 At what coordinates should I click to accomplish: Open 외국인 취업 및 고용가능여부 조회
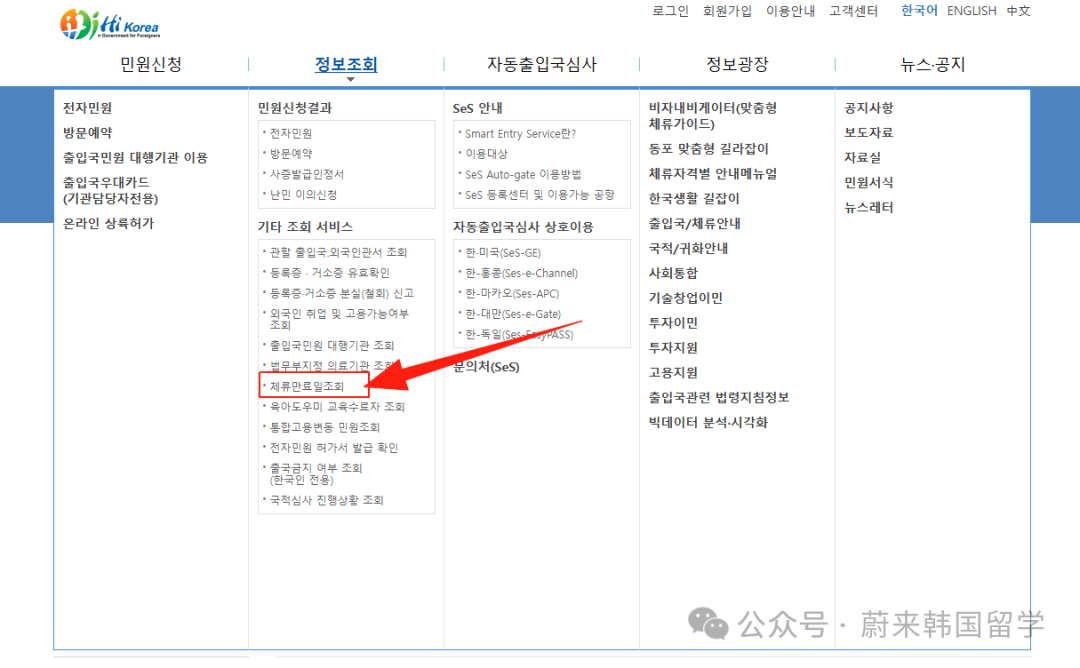tap(339, 320)
